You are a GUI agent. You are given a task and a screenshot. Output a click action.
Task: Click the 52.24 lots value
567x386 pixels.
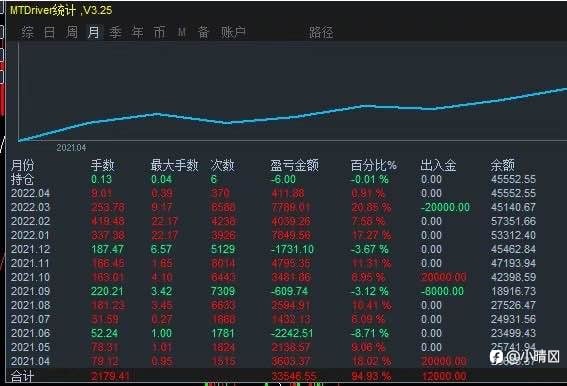(x=105, y=333)
